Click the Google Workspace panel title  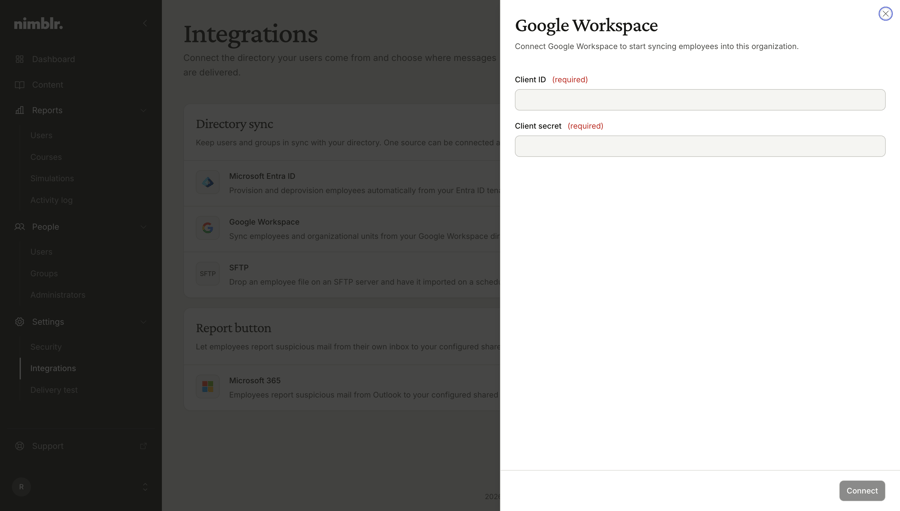pyautogui.click(x=586, y=26)
